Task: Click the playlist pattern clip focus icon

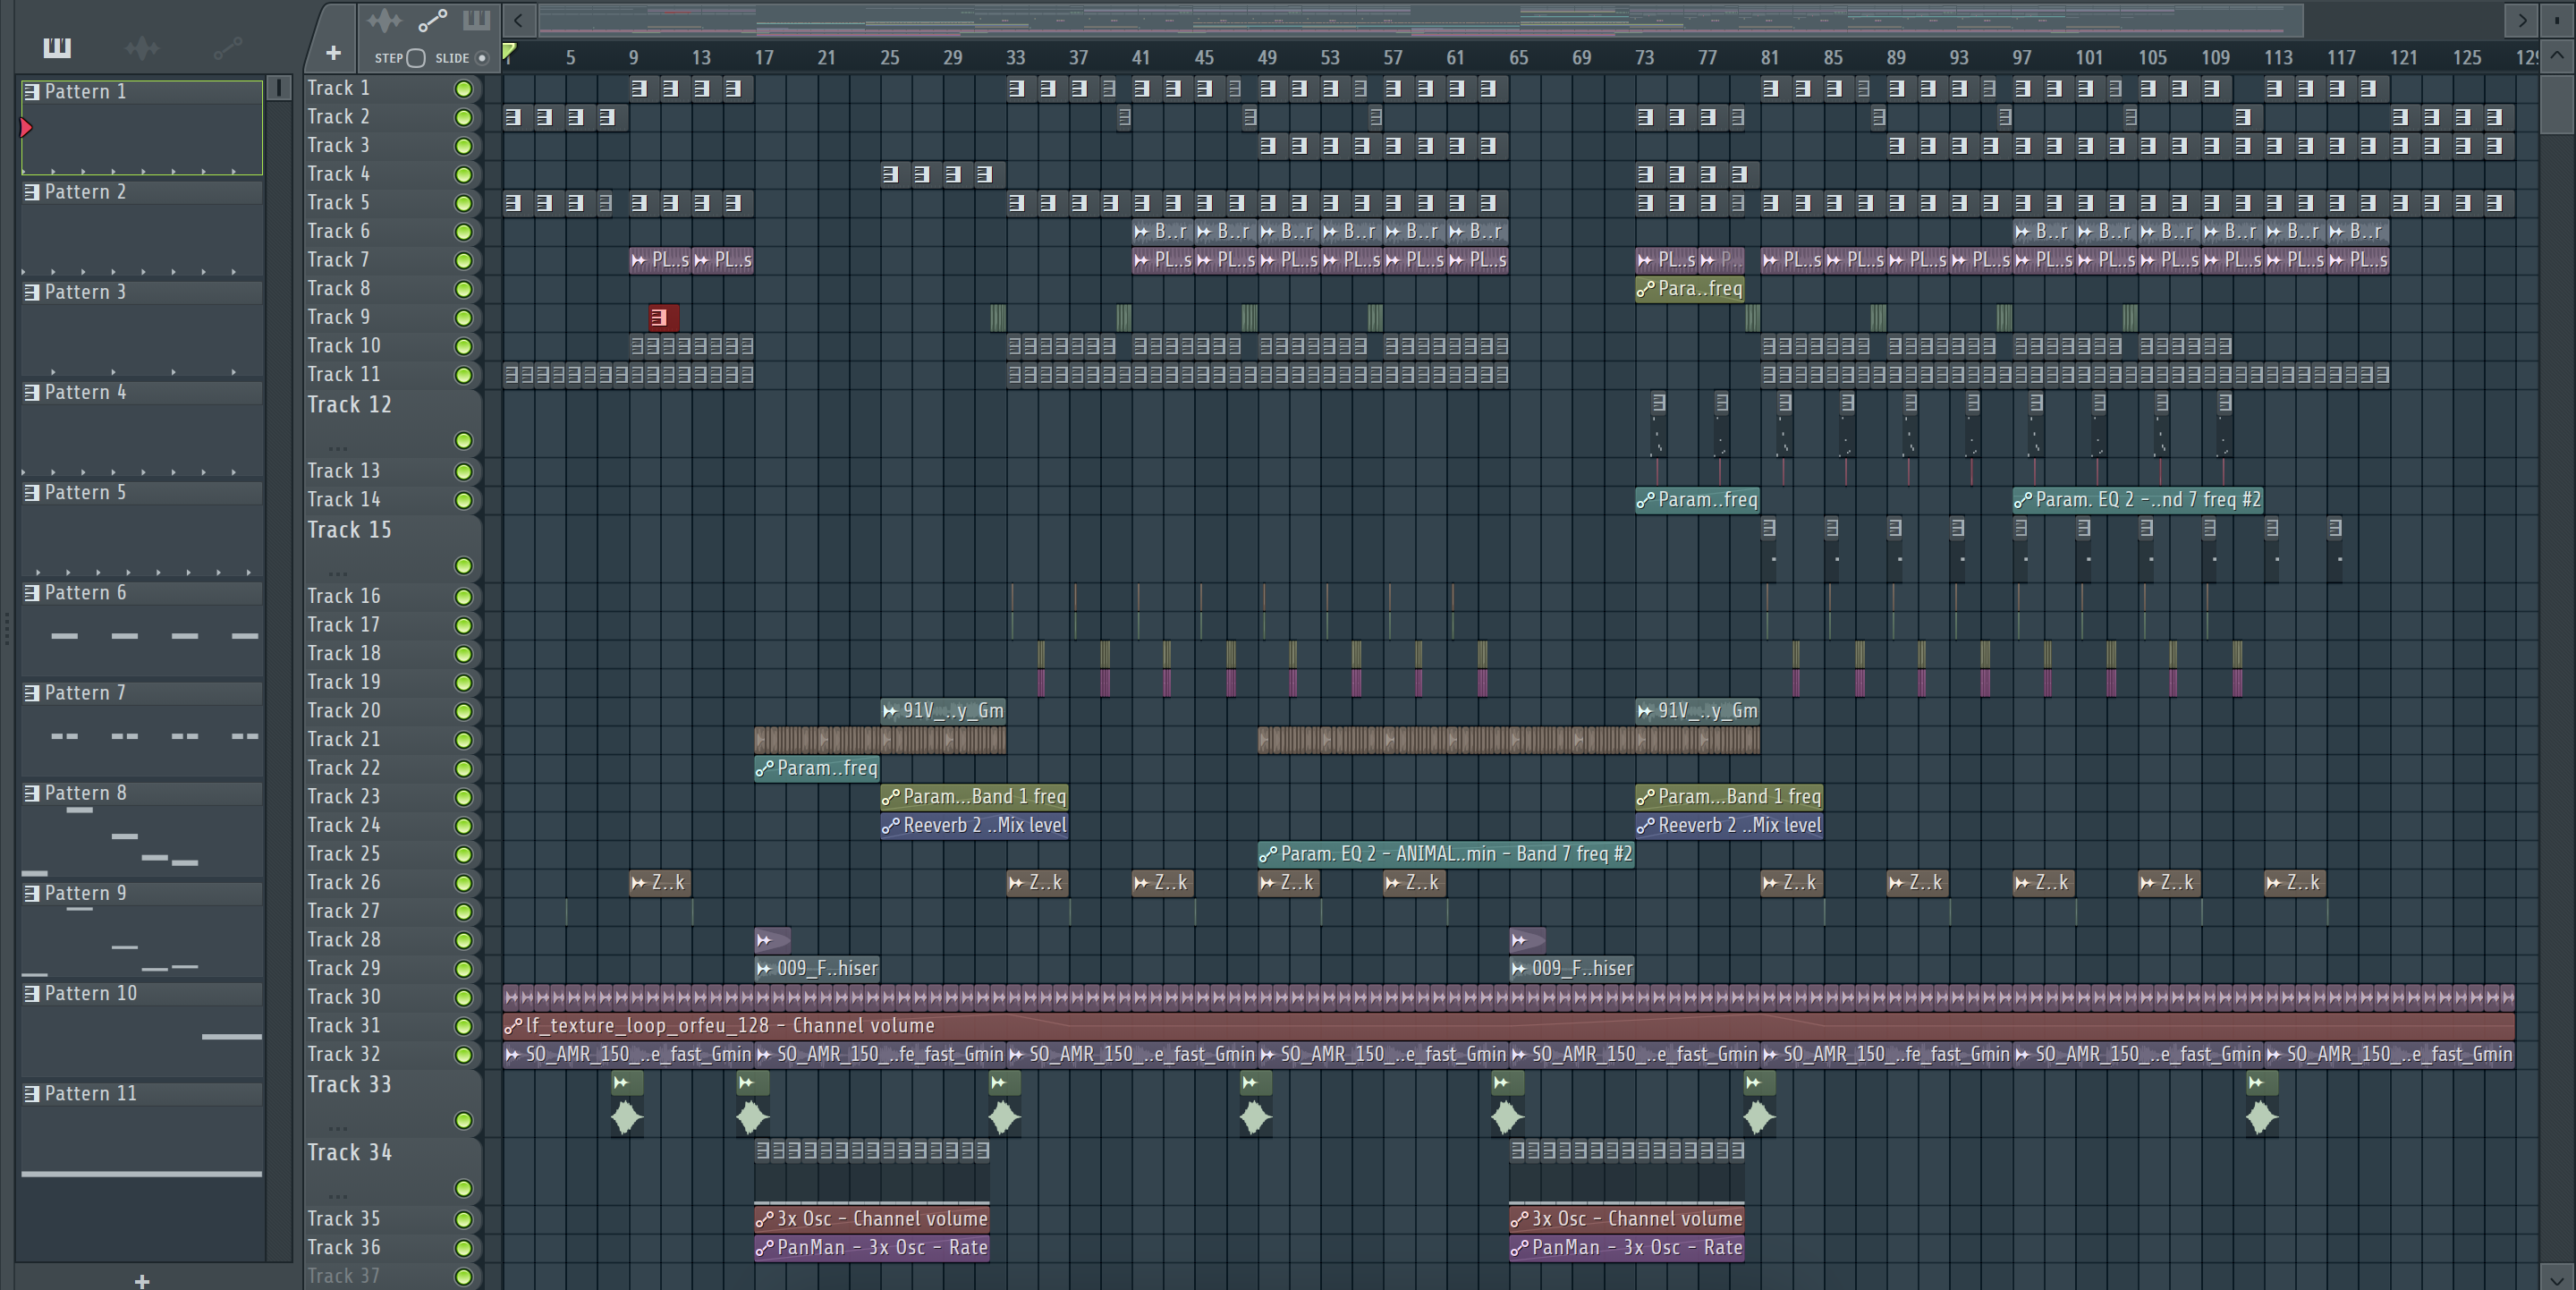Action: [x=476, y=20]
